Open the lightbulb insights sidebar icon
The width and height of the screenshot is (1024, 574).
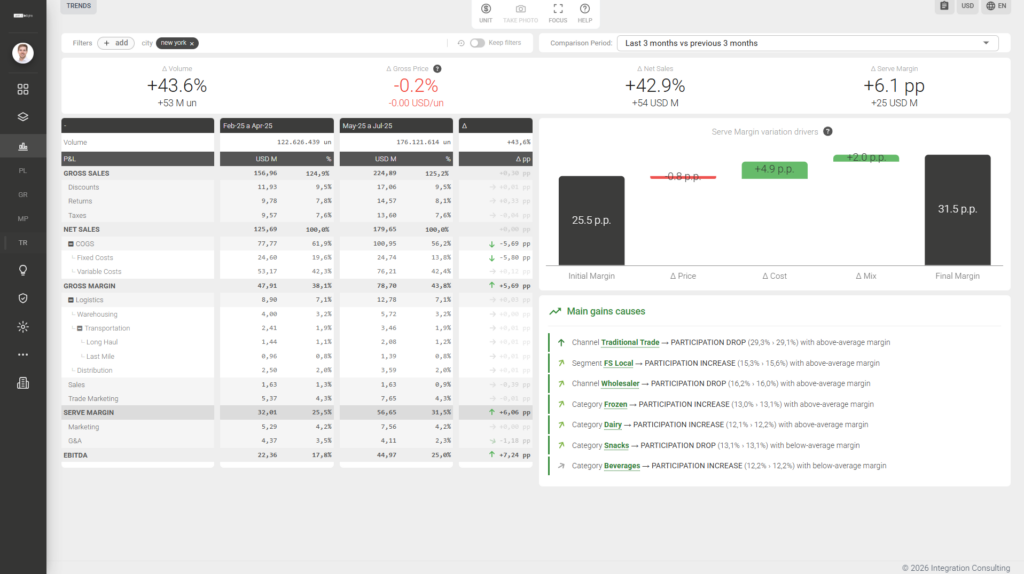point(23,270)
